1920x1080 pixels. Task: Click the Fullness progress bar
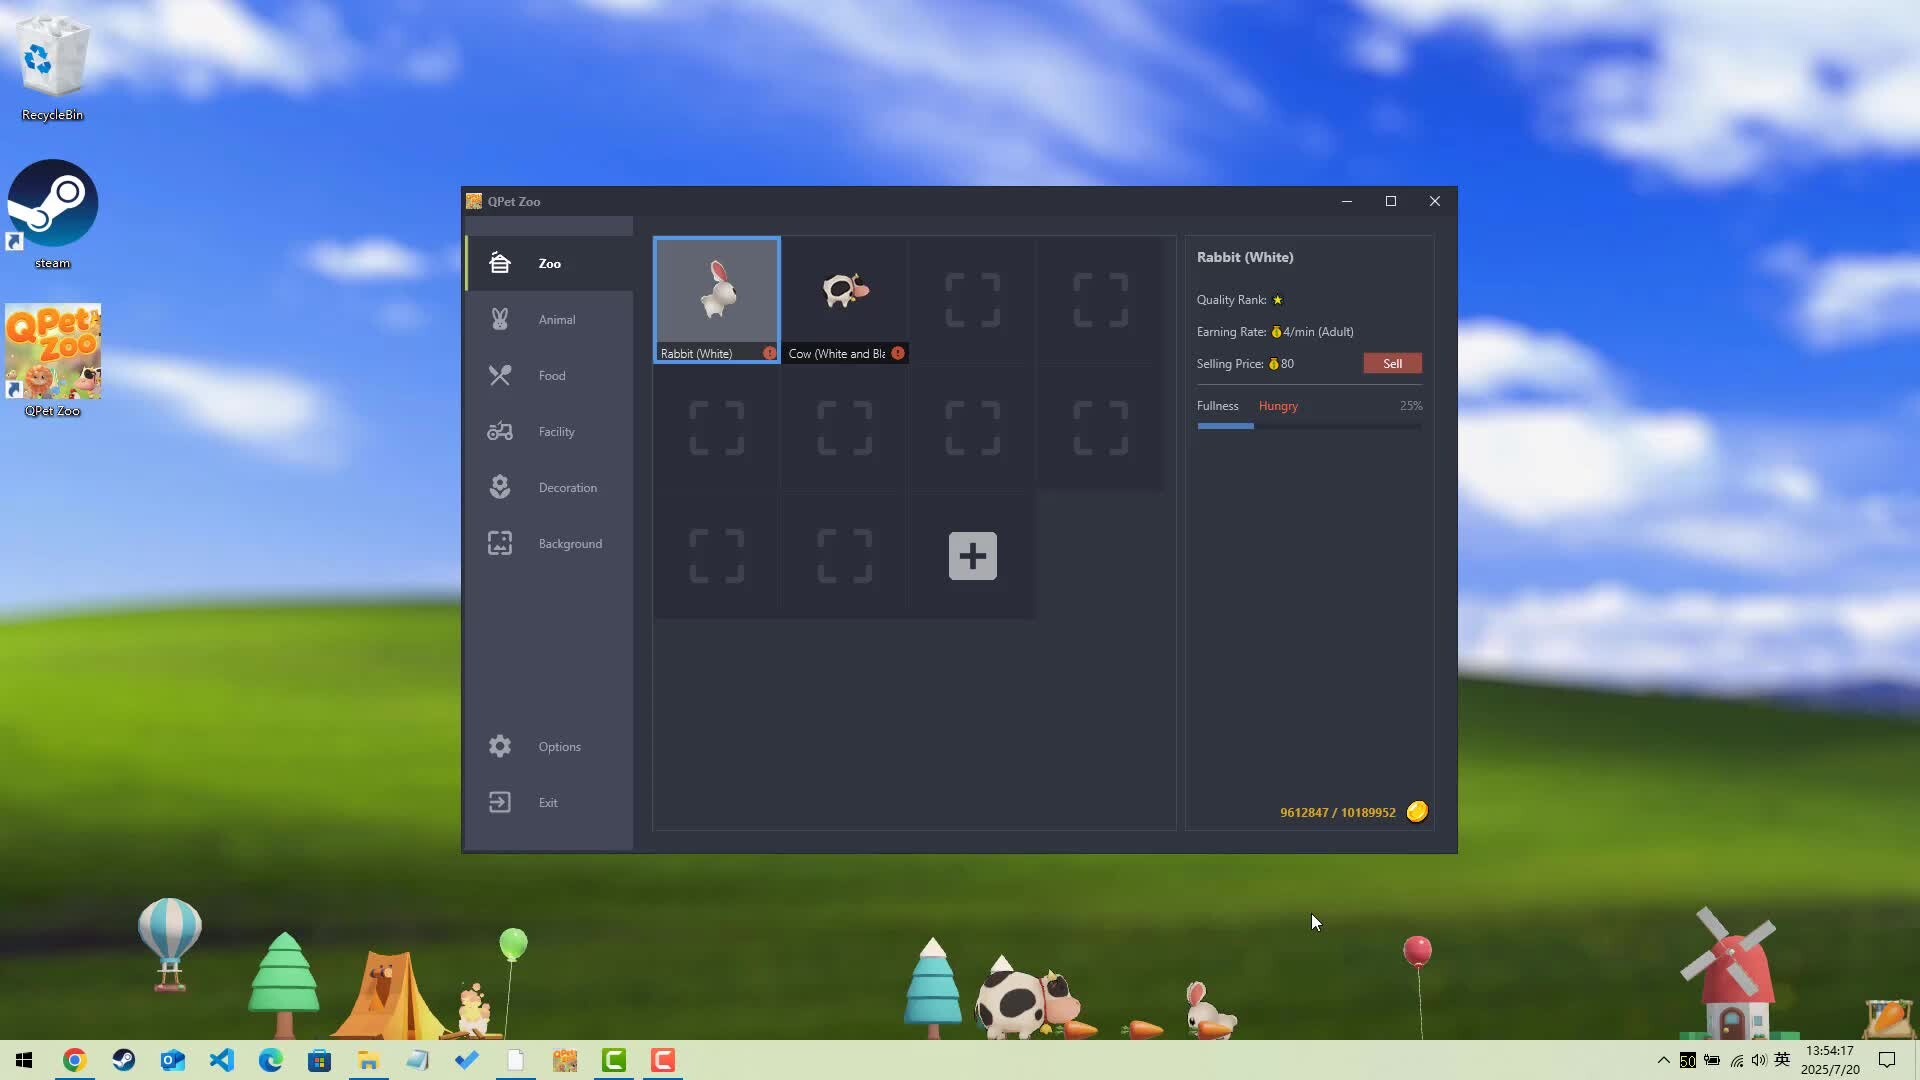coord(1308,426)
